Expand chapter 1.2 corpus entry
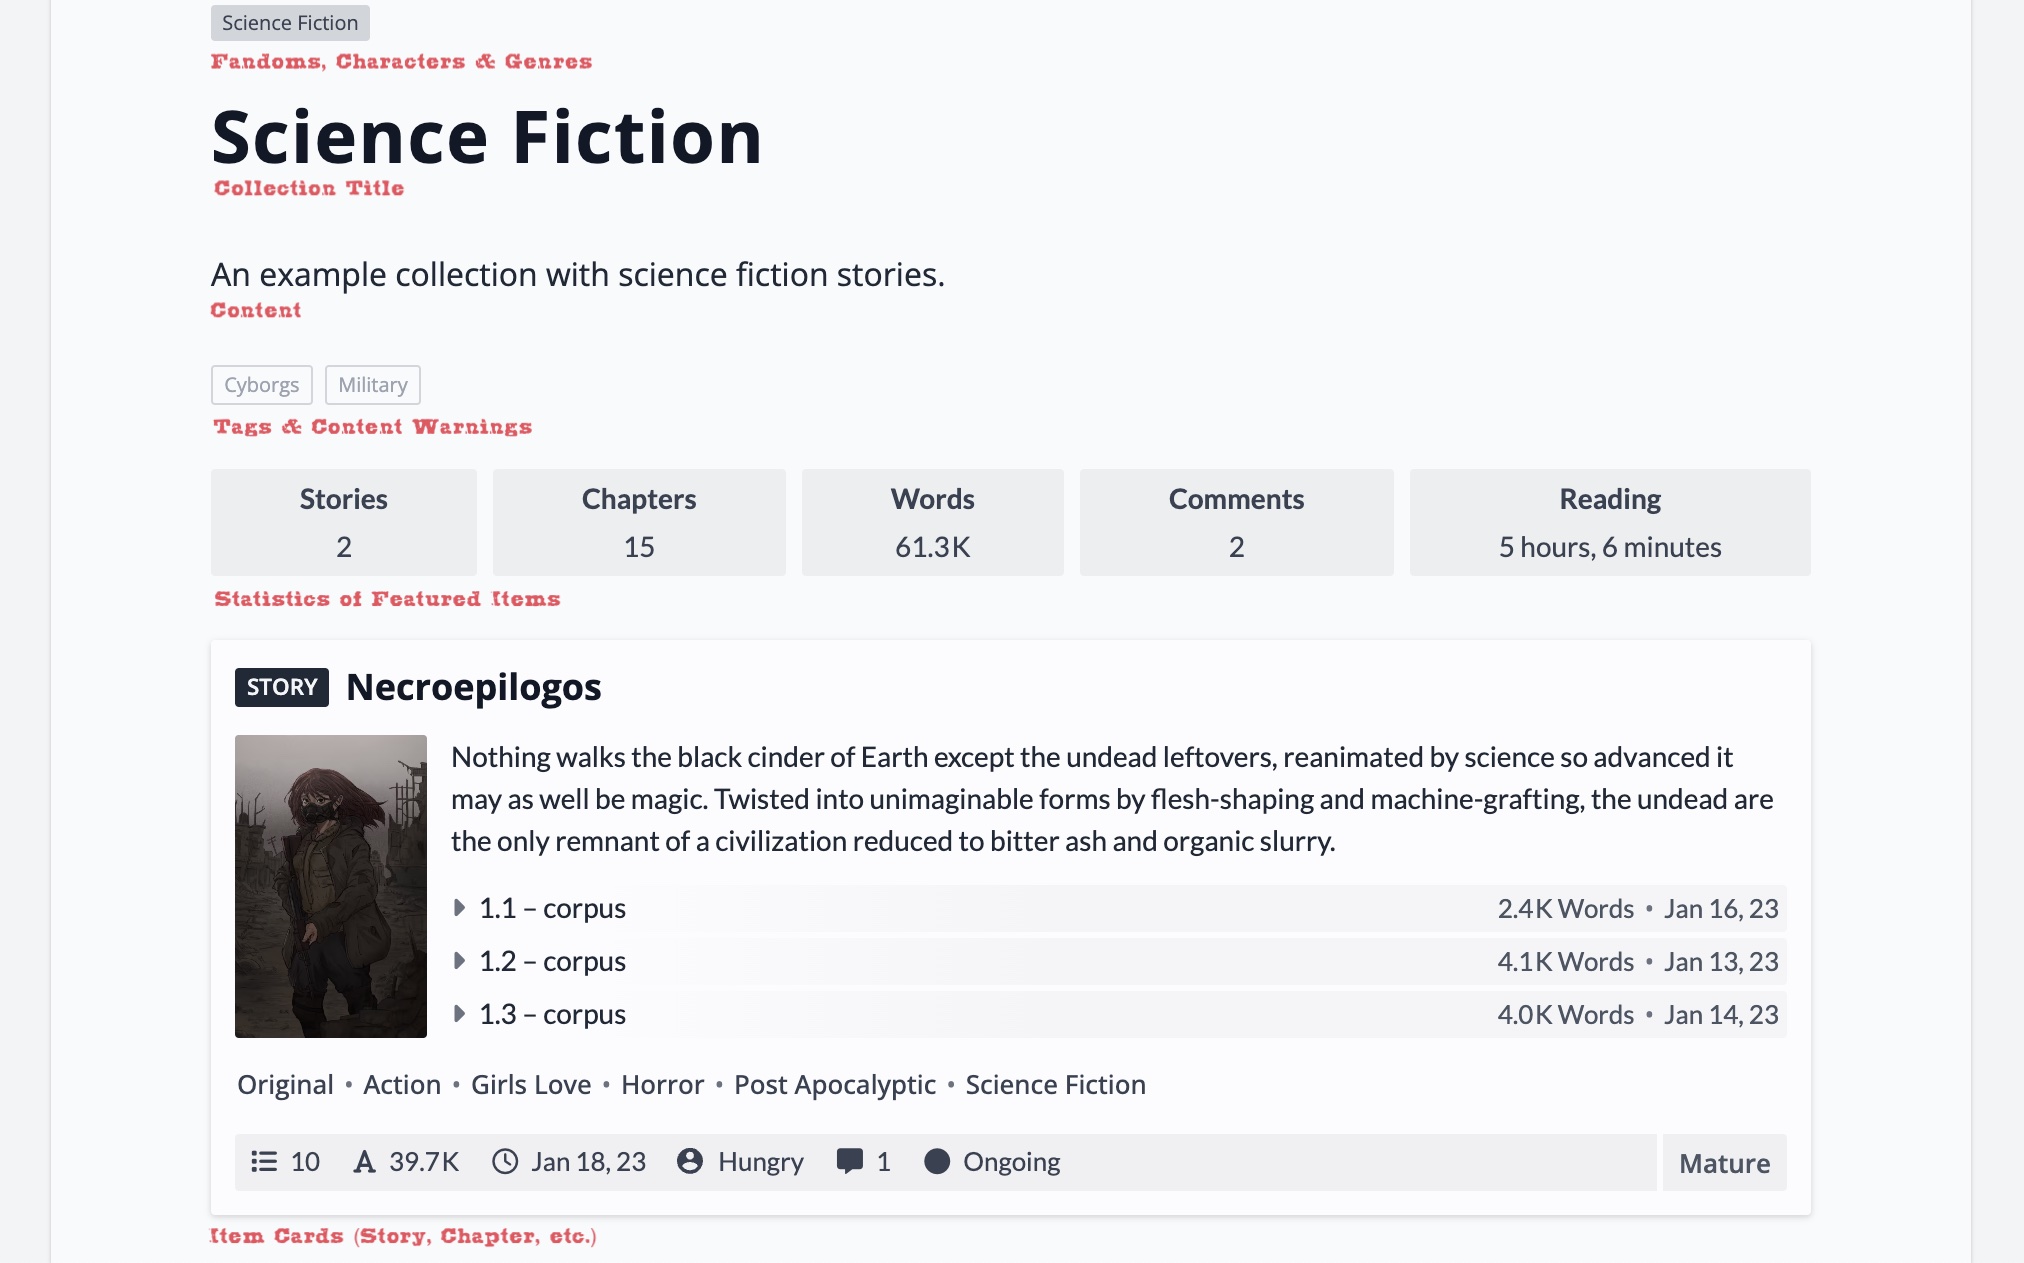Viewport: 2024px width, 1263px height. (x=461, y=960)
